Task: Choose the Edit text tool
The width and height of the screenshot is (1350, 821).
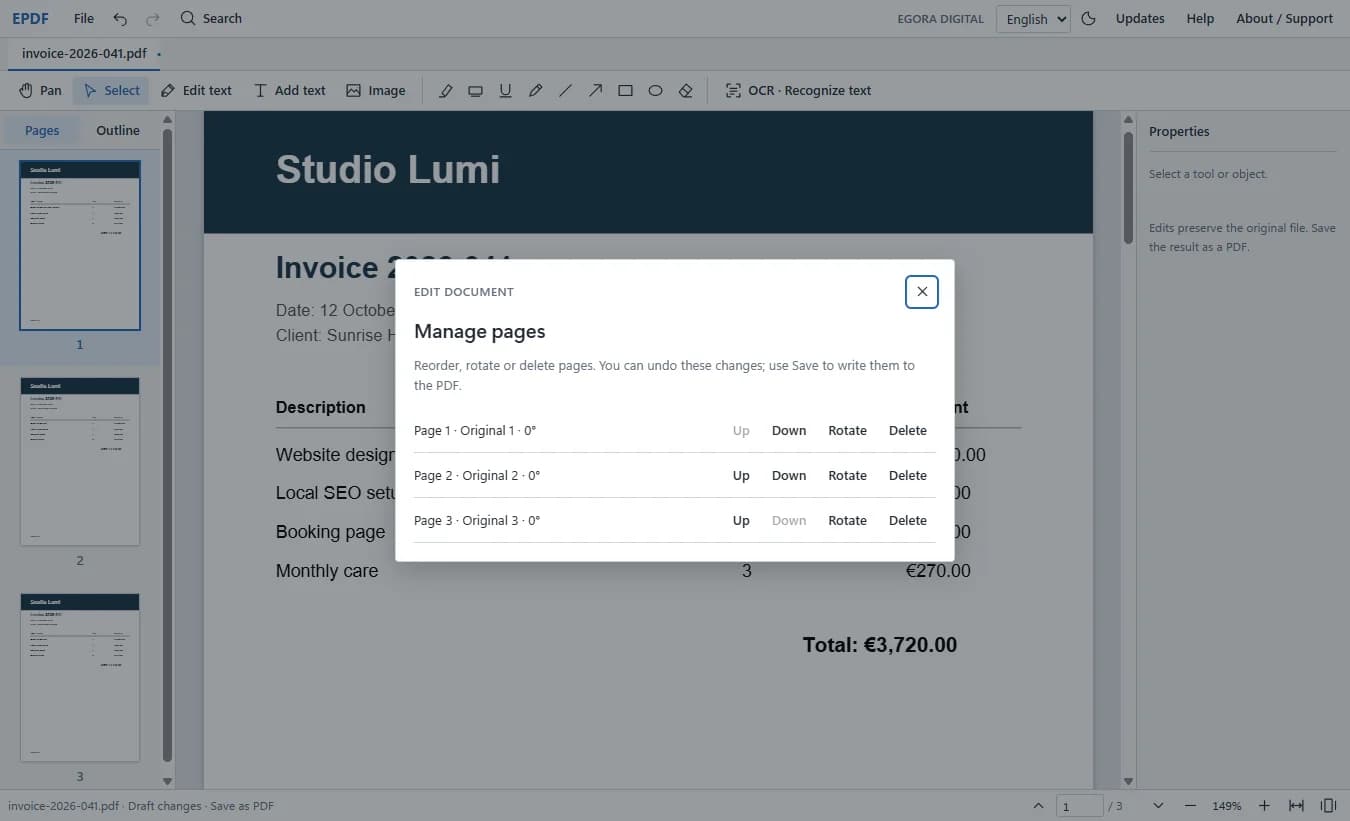Action: tap(196, 90)
